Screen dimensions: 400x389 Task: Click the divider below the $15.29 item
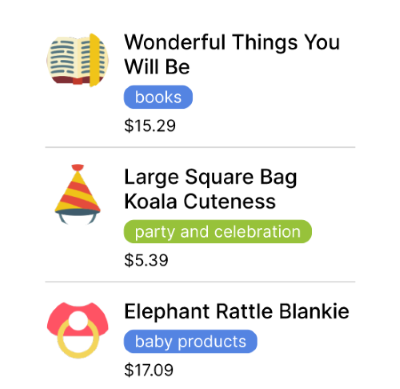coord(200,147)
